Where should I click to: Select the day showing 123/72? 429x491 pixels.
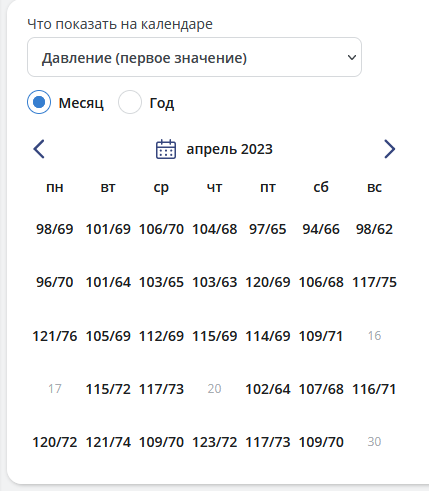(x=214, y=442)
